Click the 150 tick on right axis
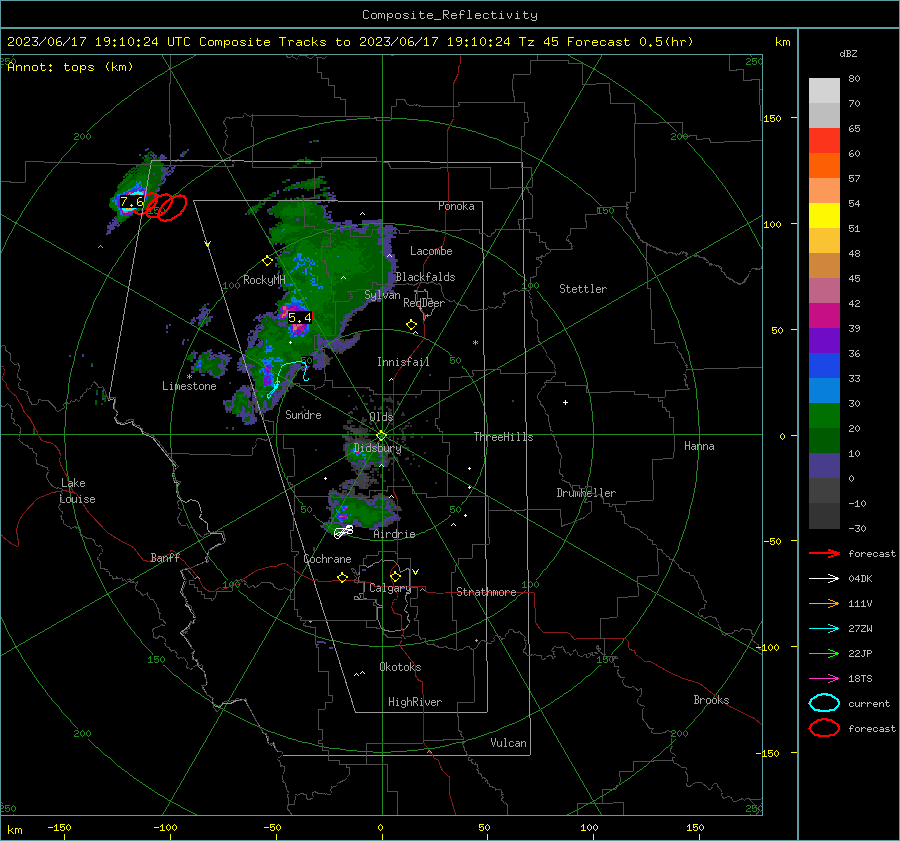This screenshot has height=841, width=900. tap(773, 118)
